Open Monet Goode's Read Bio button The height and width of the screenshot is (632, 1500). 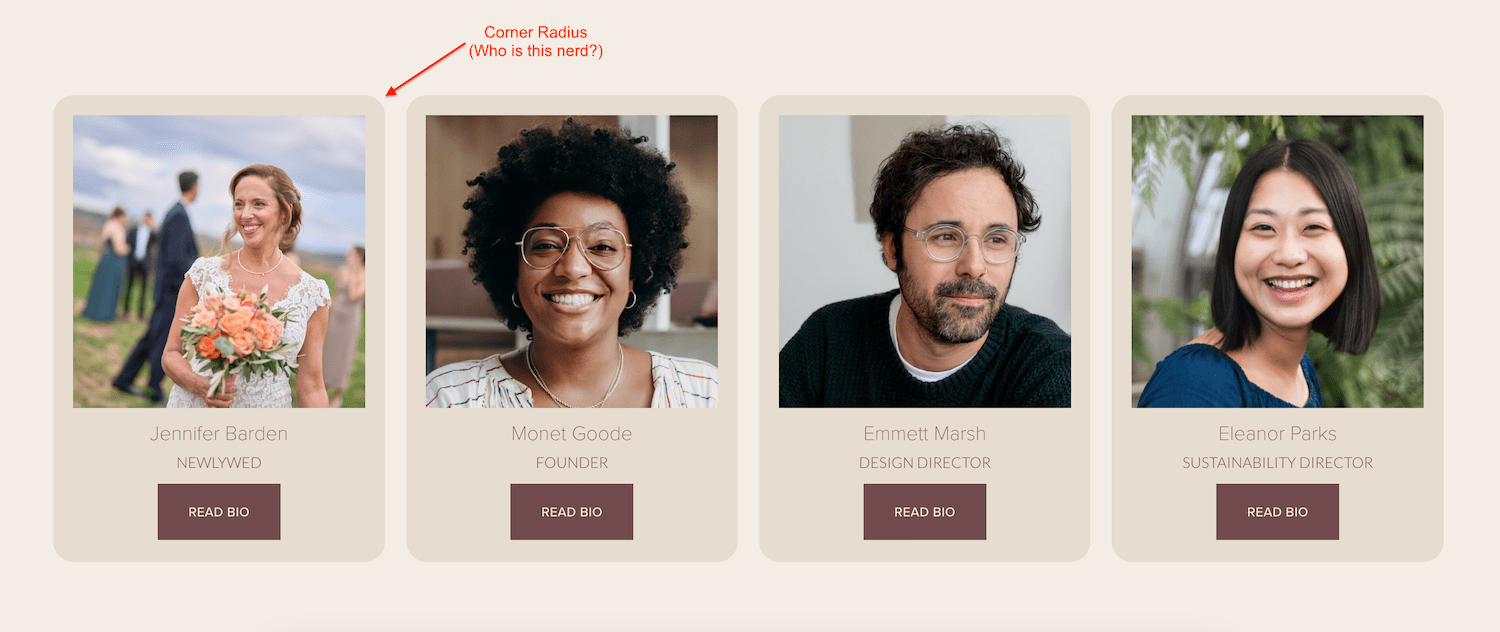pyautogui.click(x=572, y=512)
